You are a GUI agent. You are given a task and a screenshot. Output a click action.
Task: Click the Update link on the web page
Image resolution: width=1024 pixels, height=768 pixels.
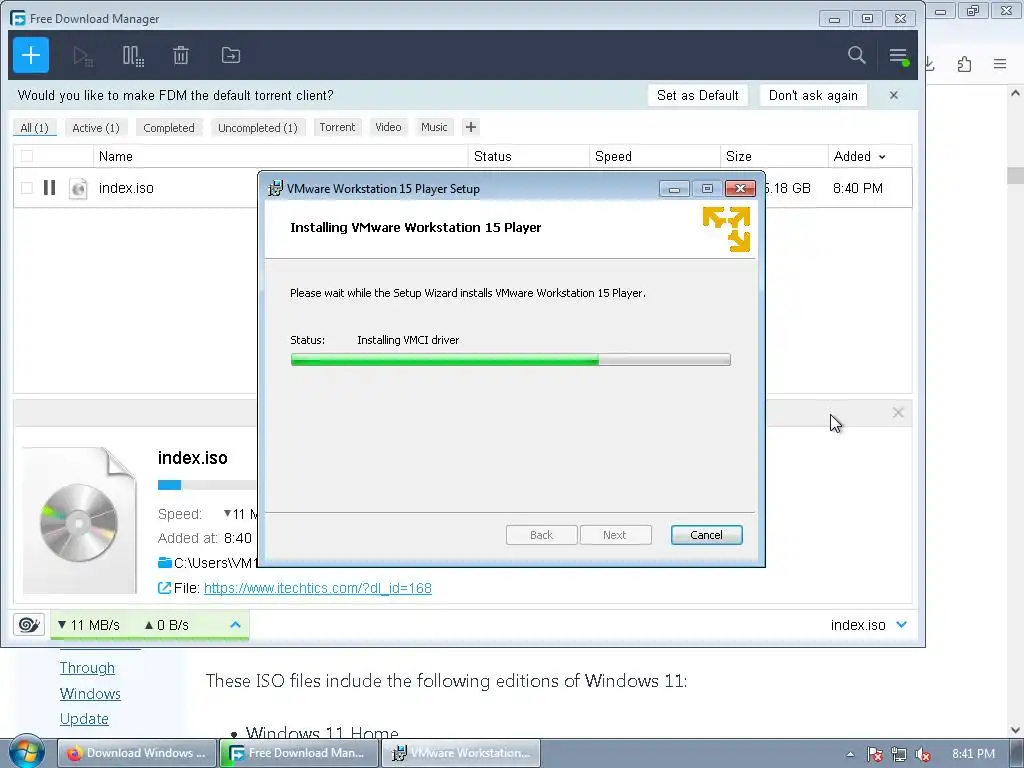(84, 718)
